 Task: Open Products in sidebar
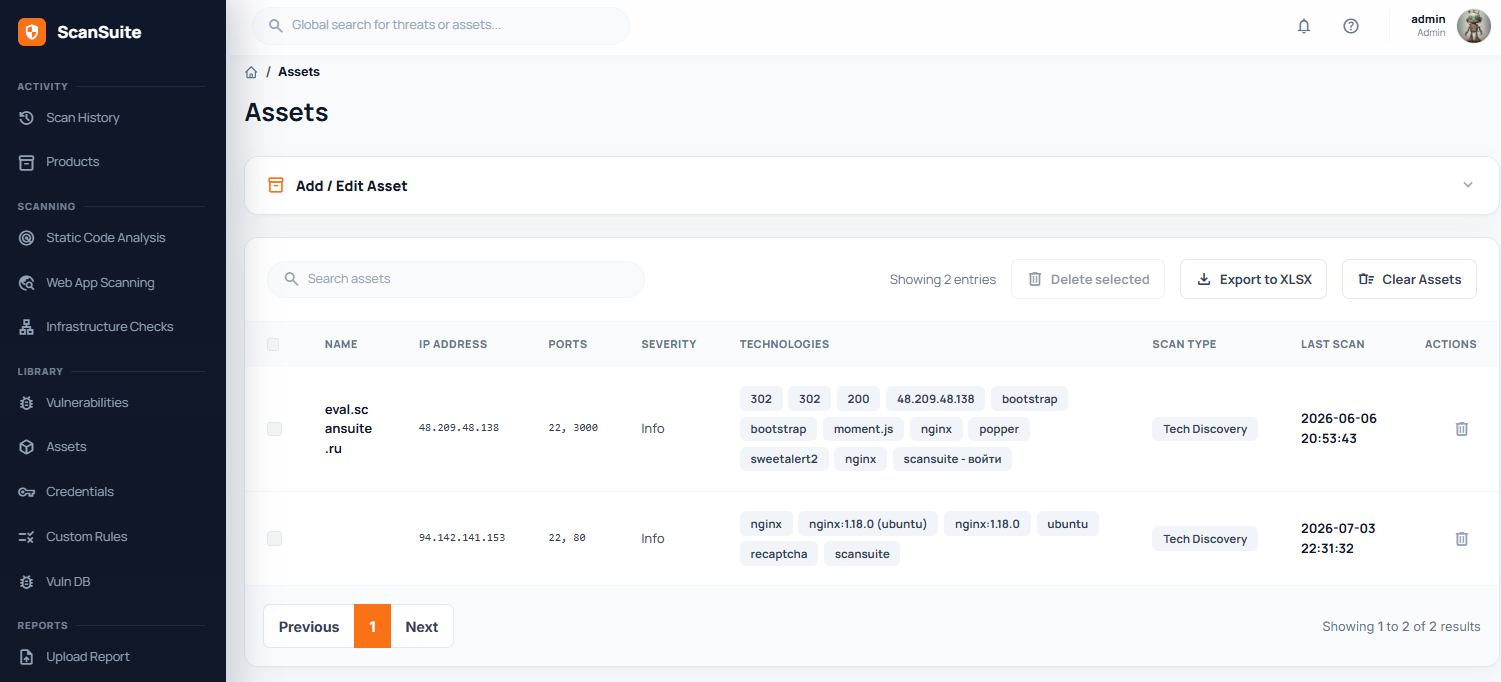coord(73,162)
